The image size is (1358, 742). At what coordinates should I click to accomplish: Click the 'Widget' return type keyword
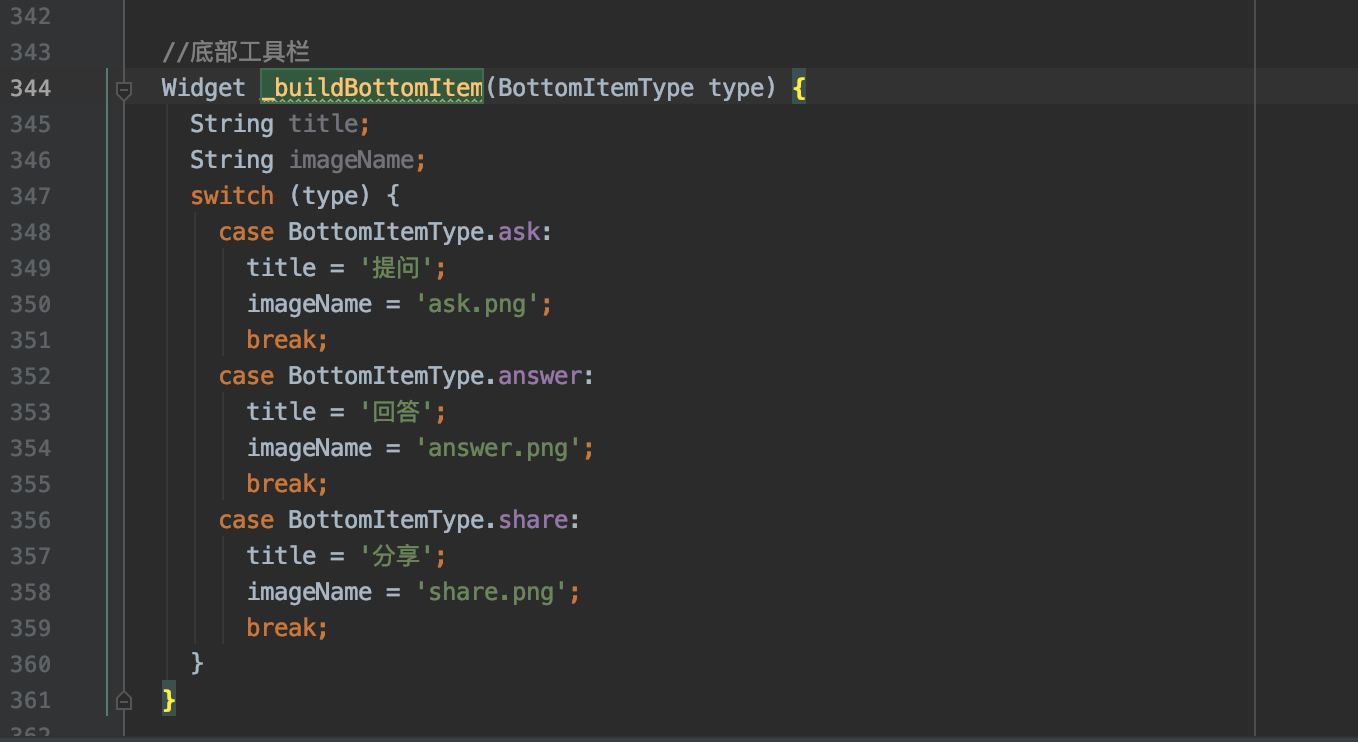pyautogui.click(x=204, y=88)
